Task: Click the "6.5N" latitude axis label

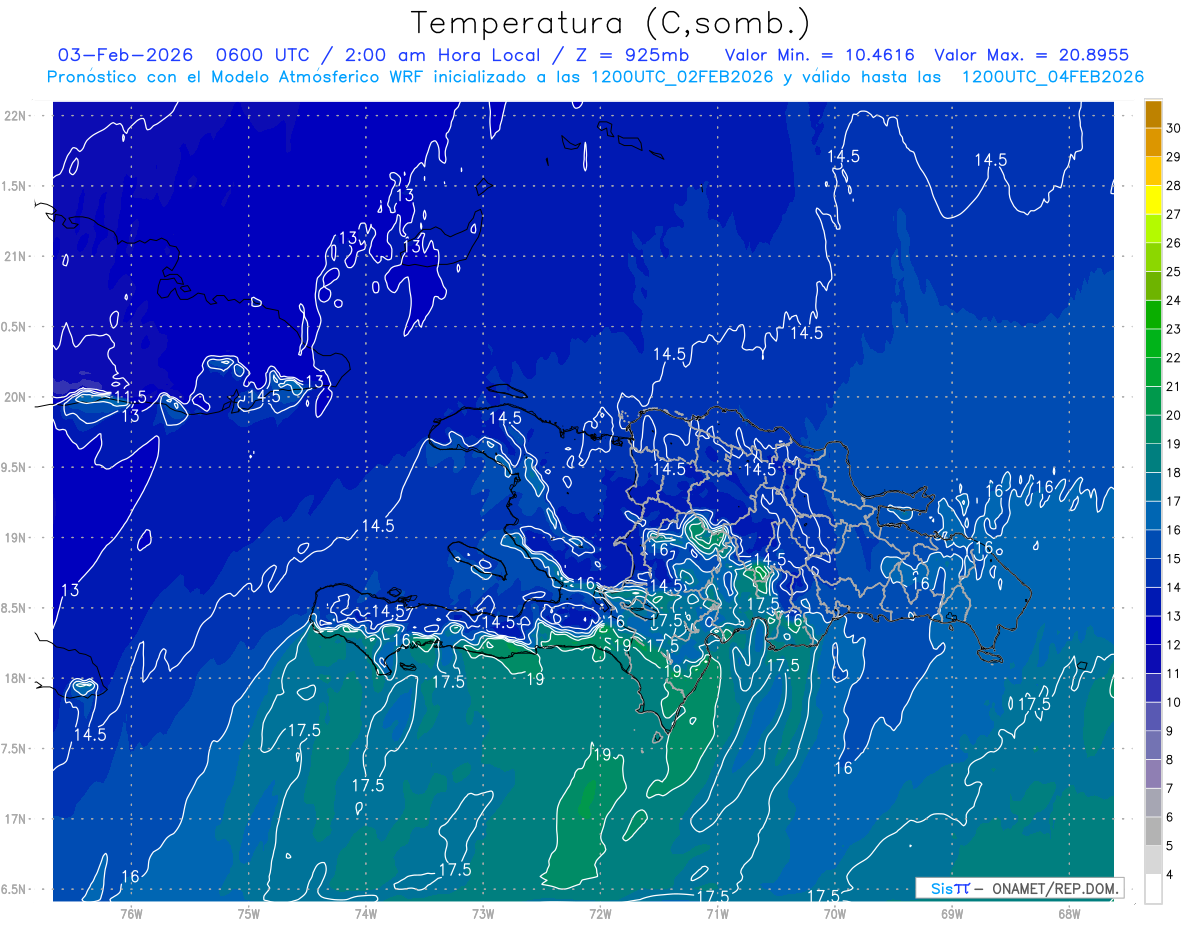Action: (13, 889)
